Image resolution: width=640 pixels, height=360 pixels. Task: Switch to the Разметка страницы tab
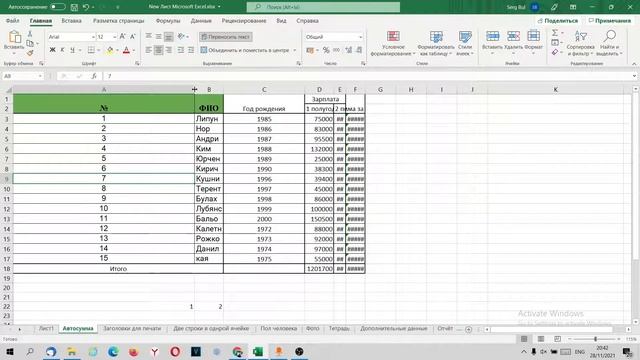pos(118,20)
